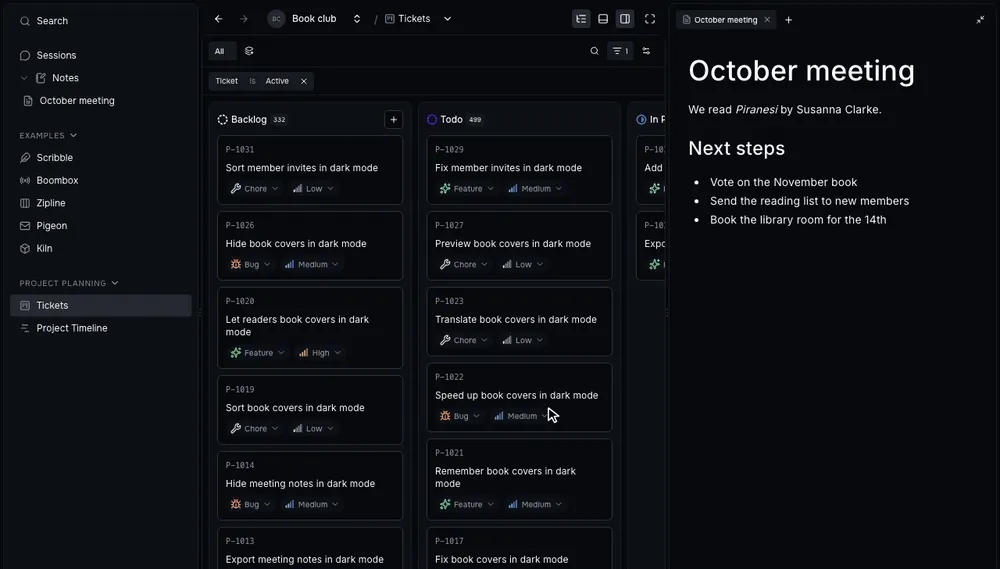Add a new tab with plus
The image size is (1000, 569).
(788, 20)
